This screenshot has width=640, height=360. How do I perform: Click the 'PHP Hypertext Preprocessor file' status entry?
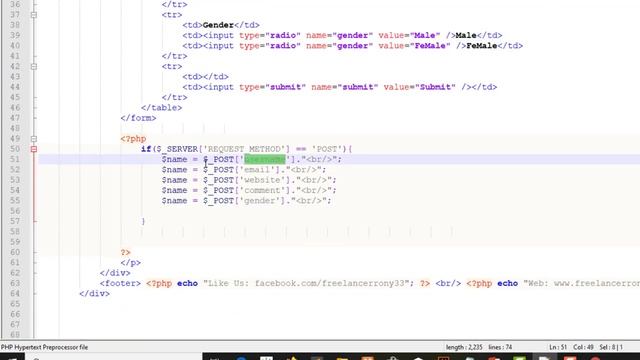pos(44,347)
